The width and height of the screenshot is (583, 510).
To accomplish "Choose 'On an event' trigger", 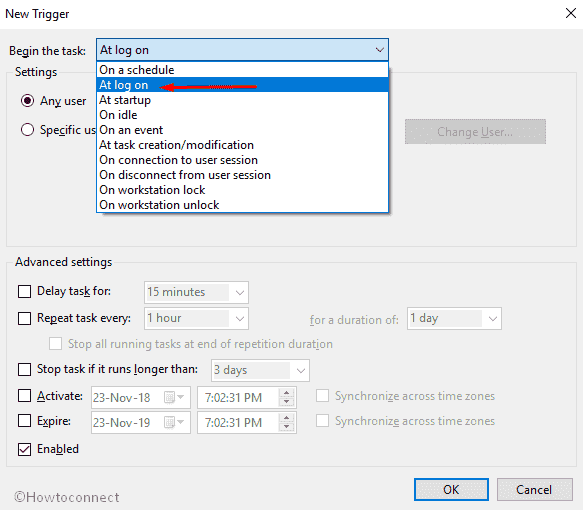I will pos(242,130).
